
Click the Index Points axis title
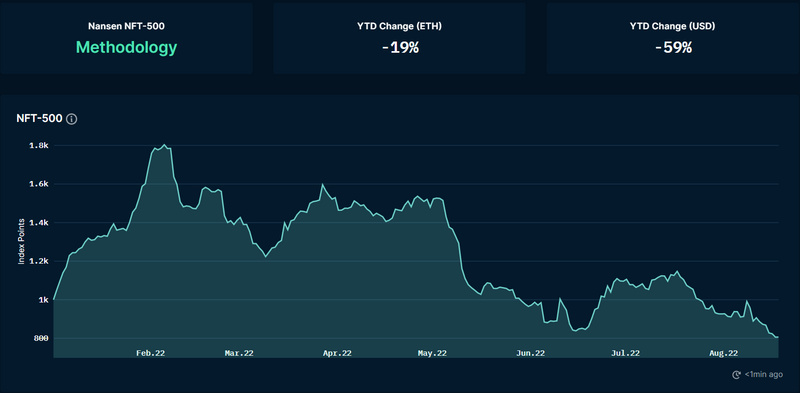[21, 242]
